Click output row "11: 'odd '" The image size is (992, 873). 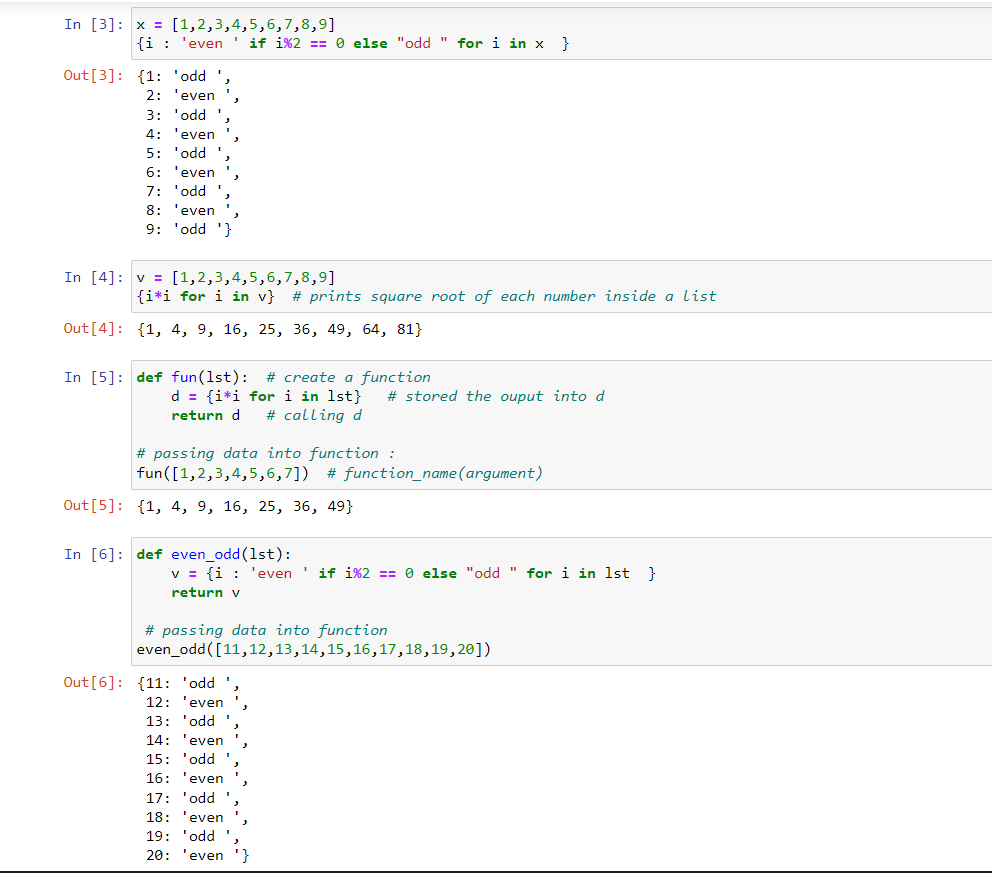coord(189,684)
